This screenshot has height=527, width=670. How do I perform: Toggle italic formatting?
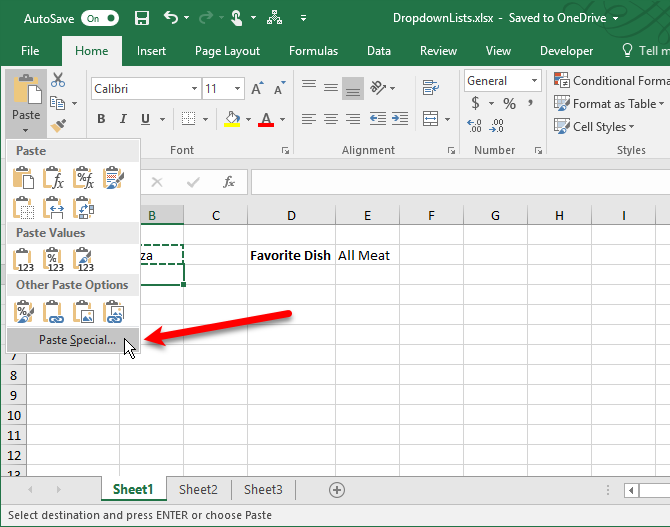point(123,120)
